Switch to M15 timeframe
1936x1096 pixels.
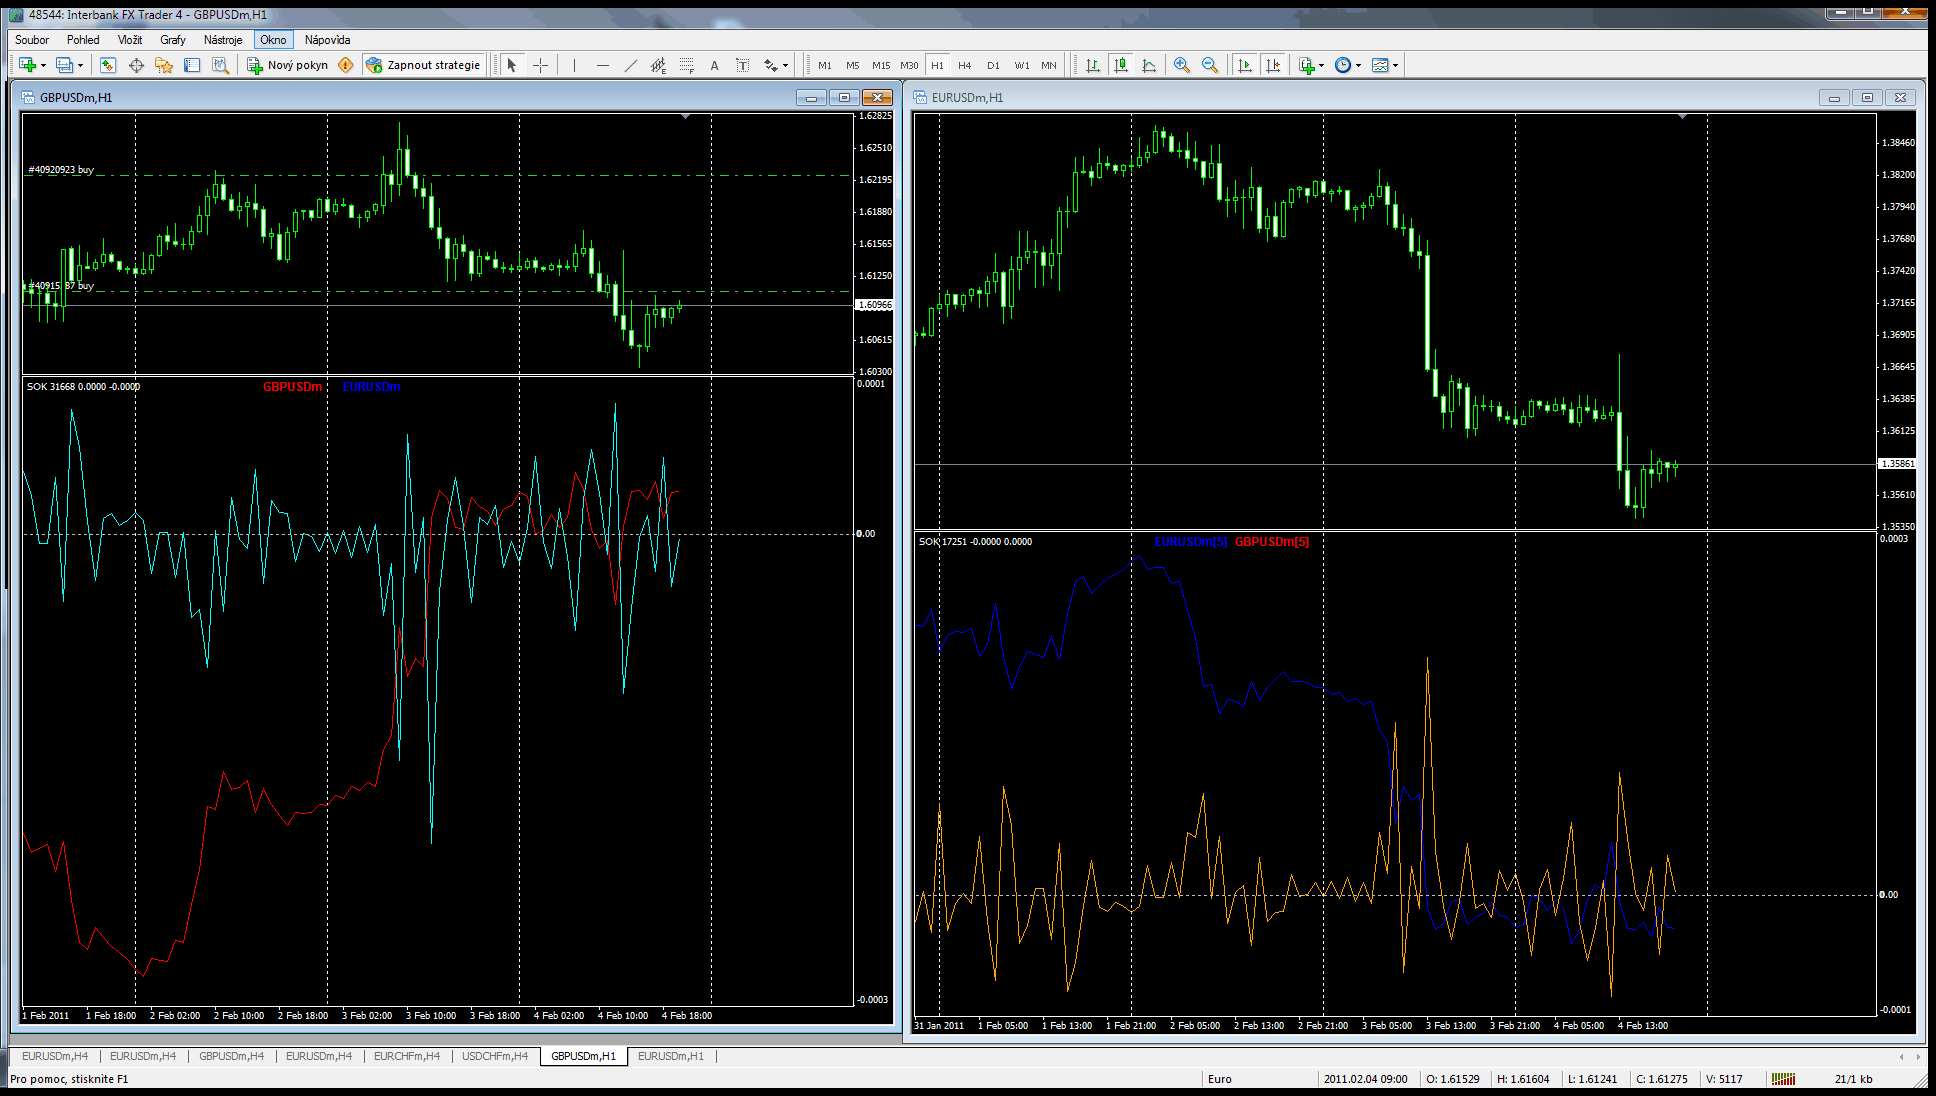click(x=880, y=65)
